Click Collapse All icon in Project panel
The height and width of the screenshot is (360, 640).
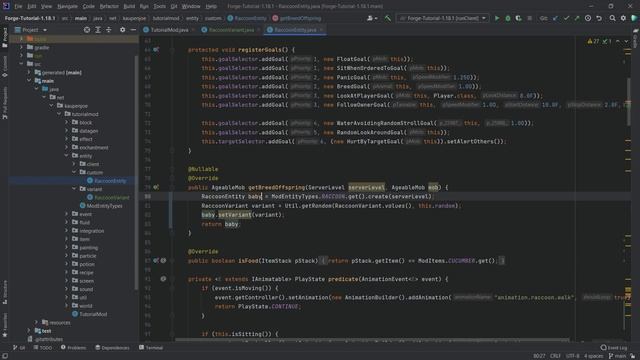[109, 30]
